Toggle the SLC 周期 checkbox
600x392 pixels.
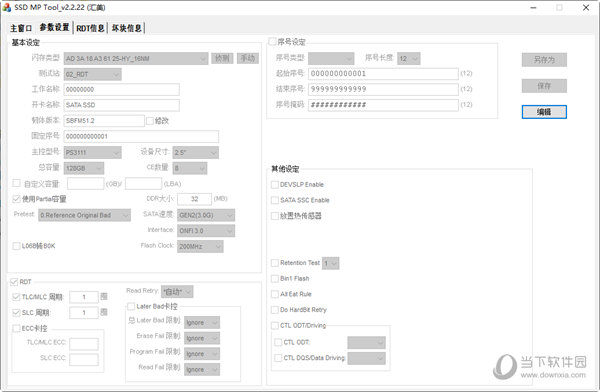16,313
